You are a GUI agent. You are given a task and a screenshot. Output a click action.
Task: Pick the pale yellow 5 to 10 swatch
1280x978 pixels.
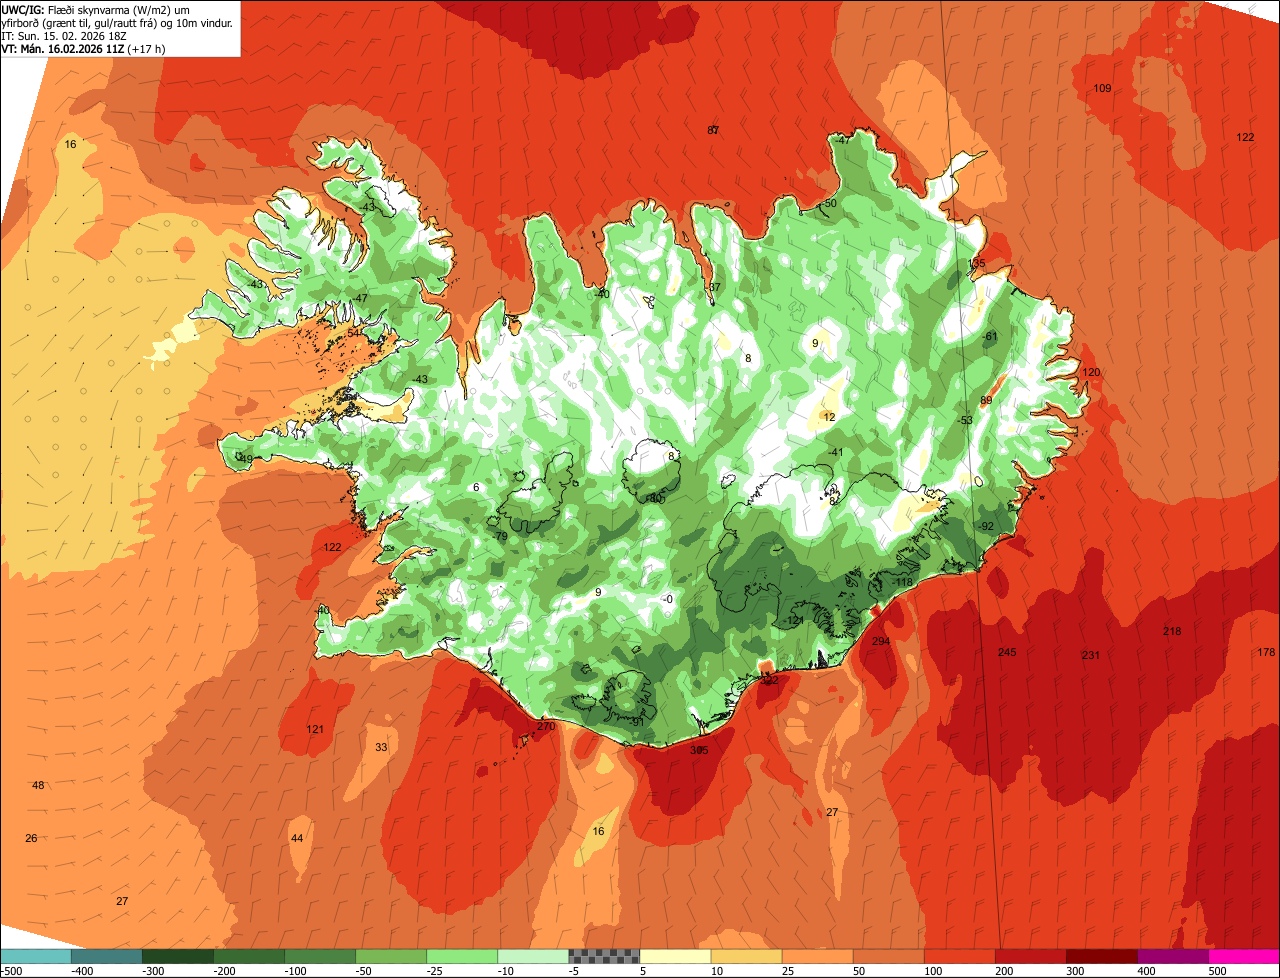pyautogui.click(x=675, y=956)
